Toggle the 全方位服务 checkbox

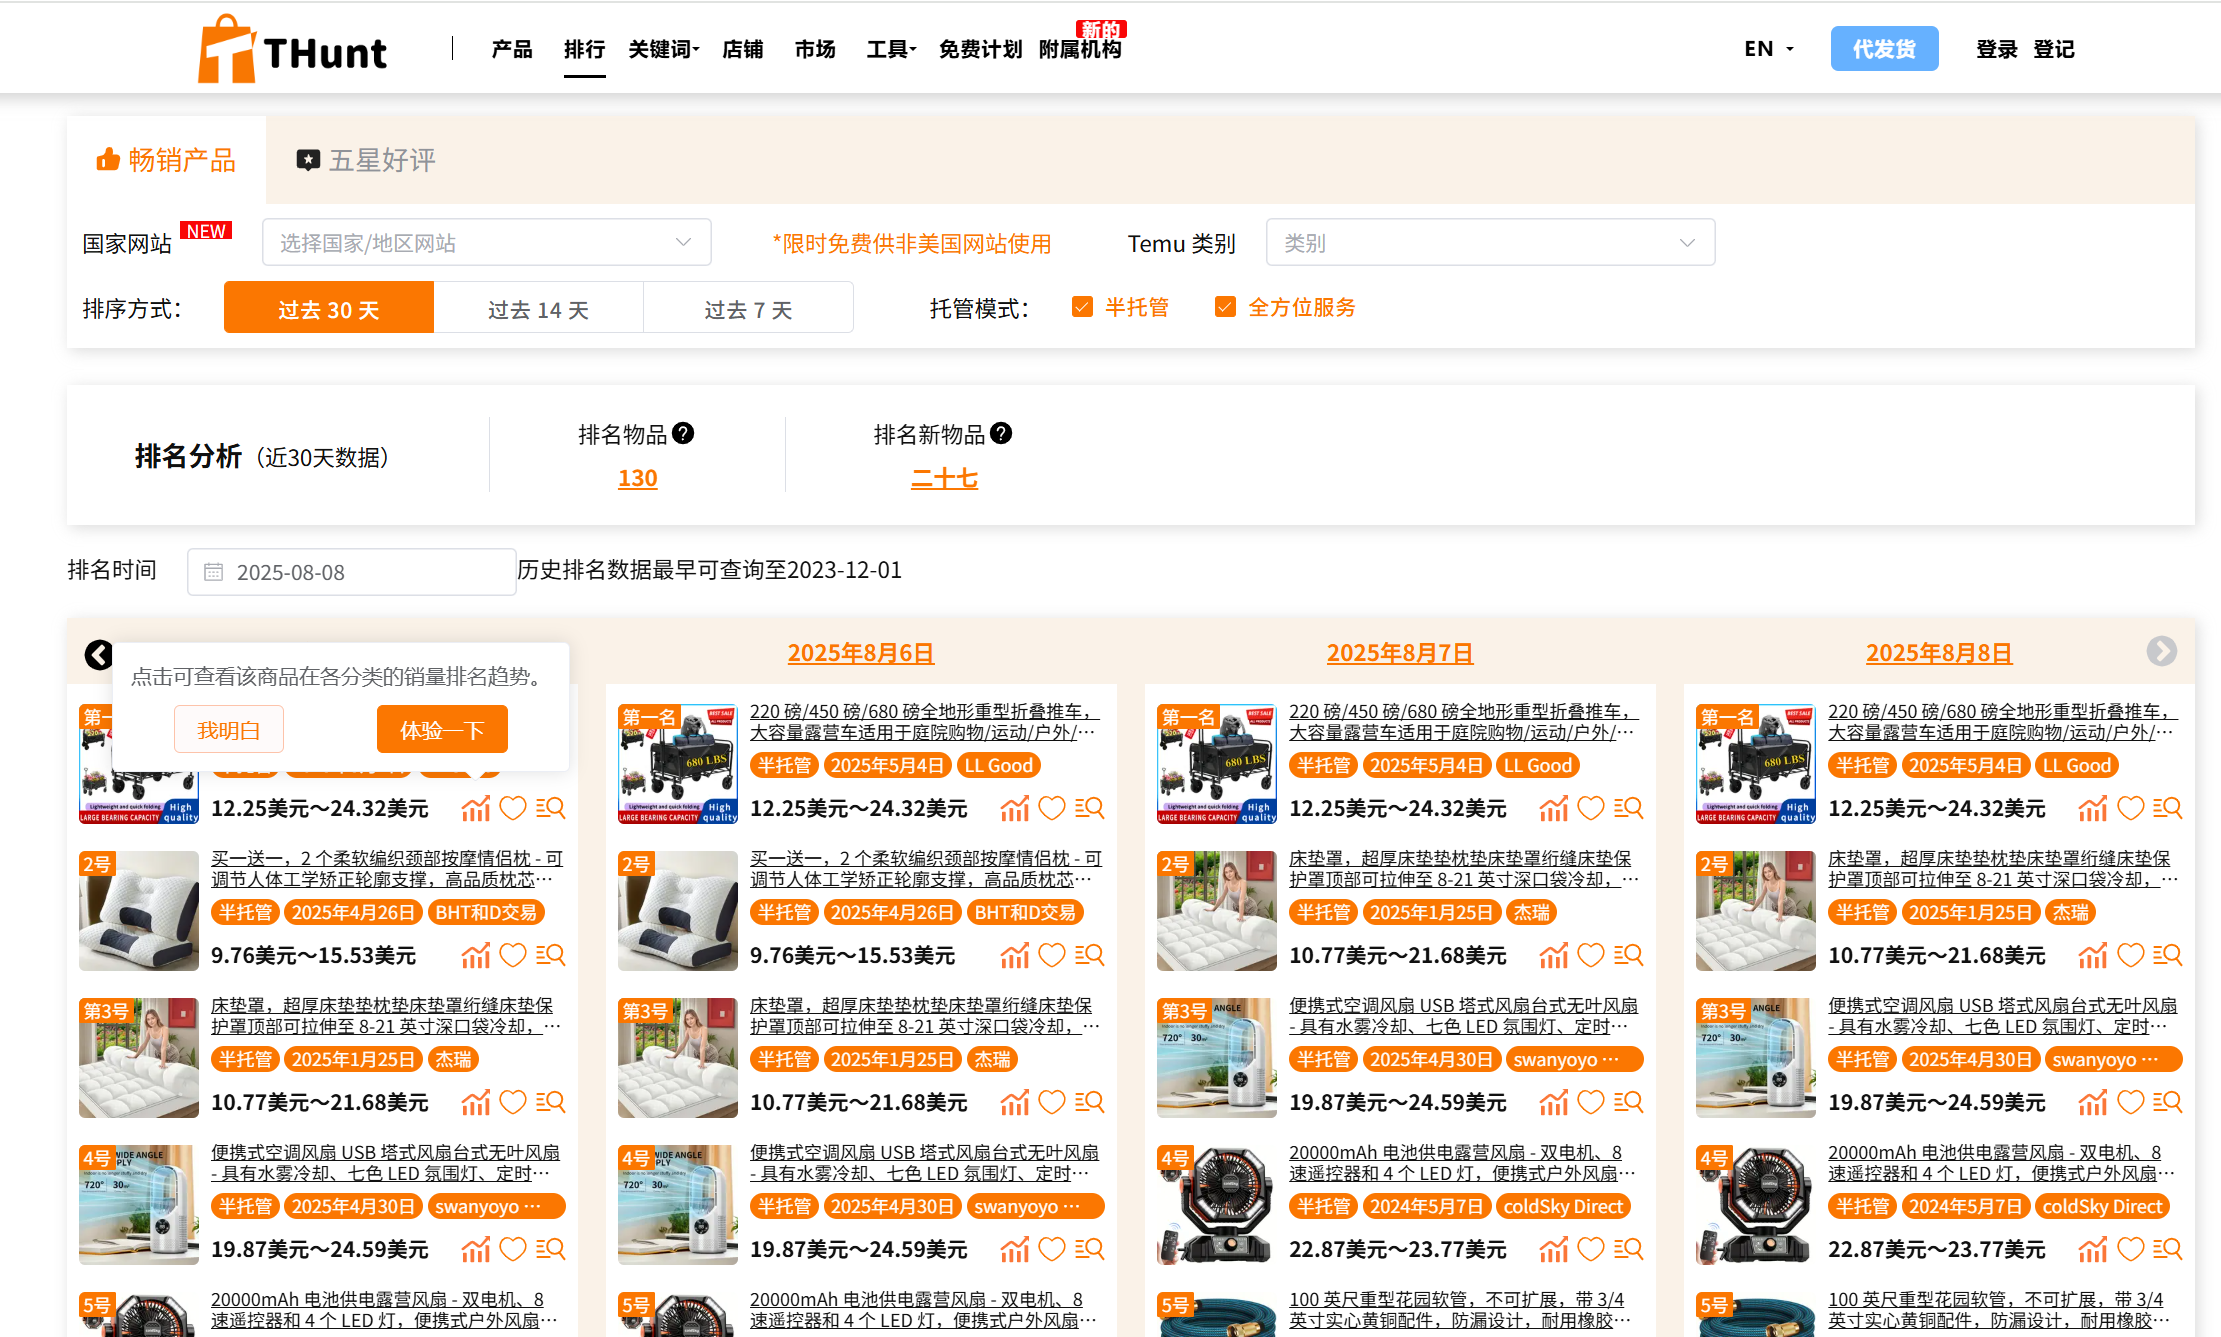click(x=1225, y=307)
